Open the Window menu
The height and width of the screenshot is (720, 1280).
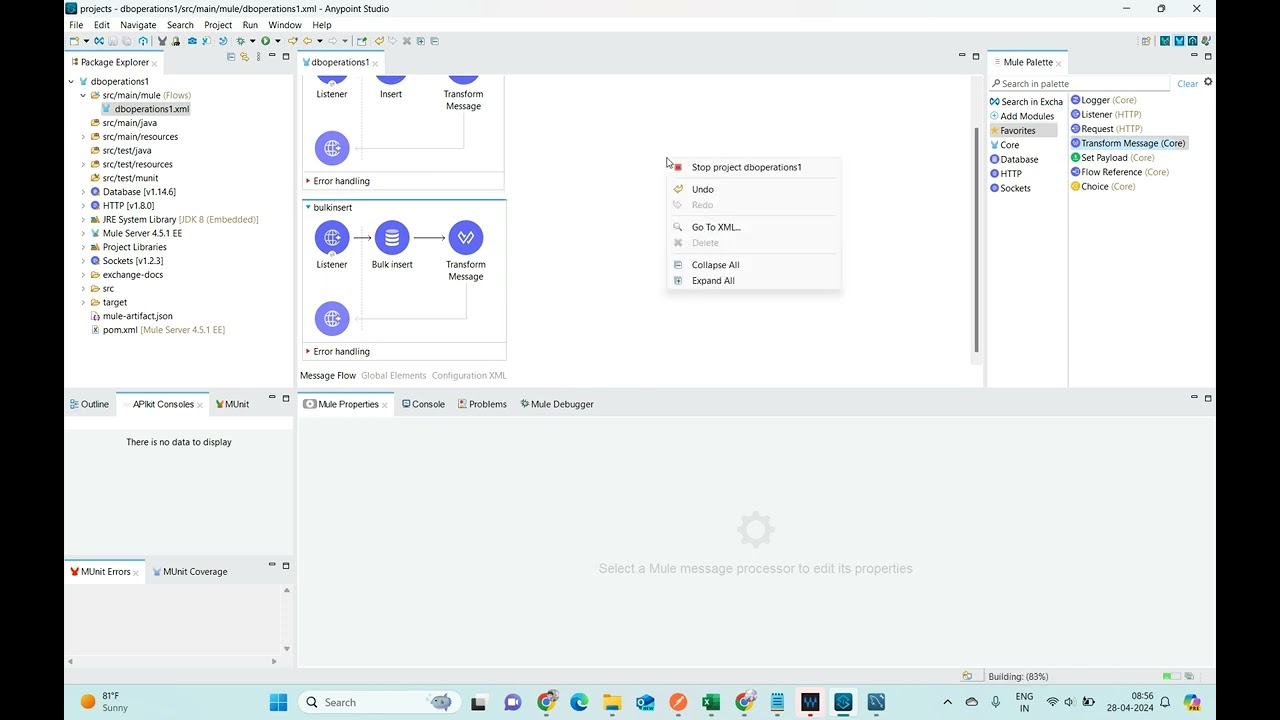coord(285,25)
